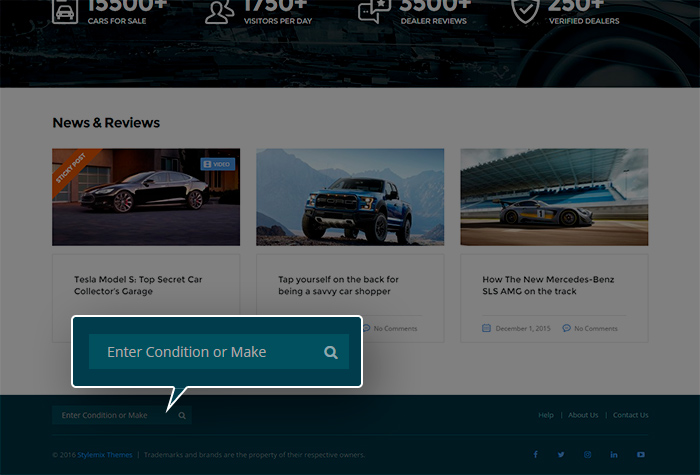Click the verified dealers shield icon

525,10
